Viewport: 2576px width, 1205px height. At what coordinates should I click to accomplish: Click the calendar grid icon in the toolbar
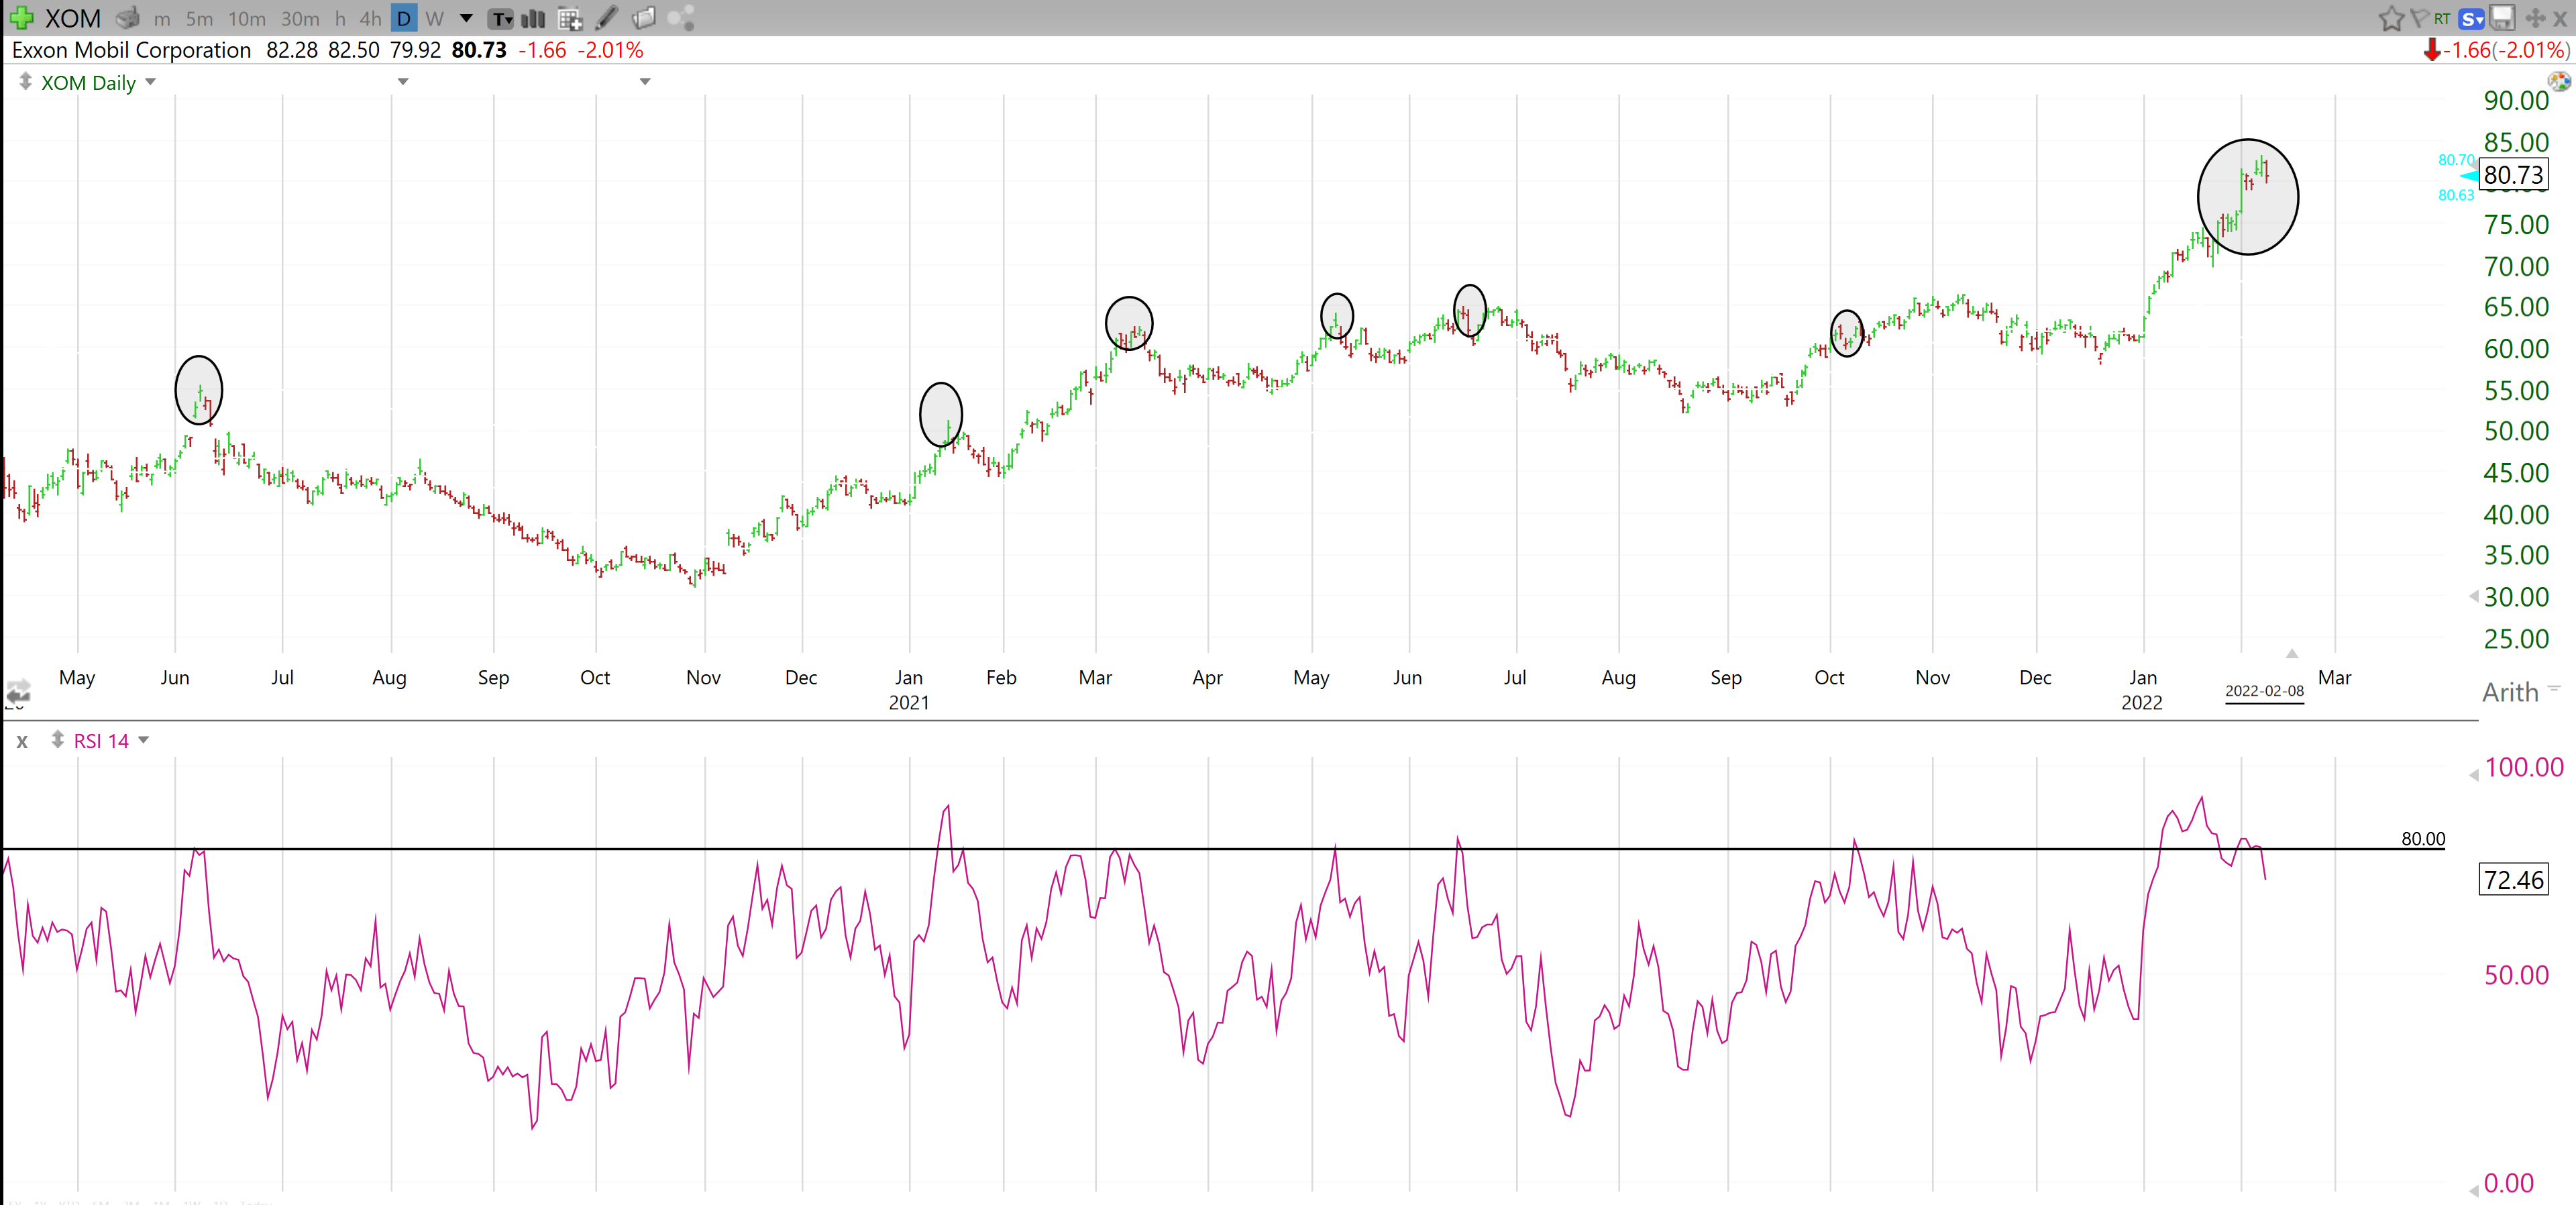click(x=570, y=18)
